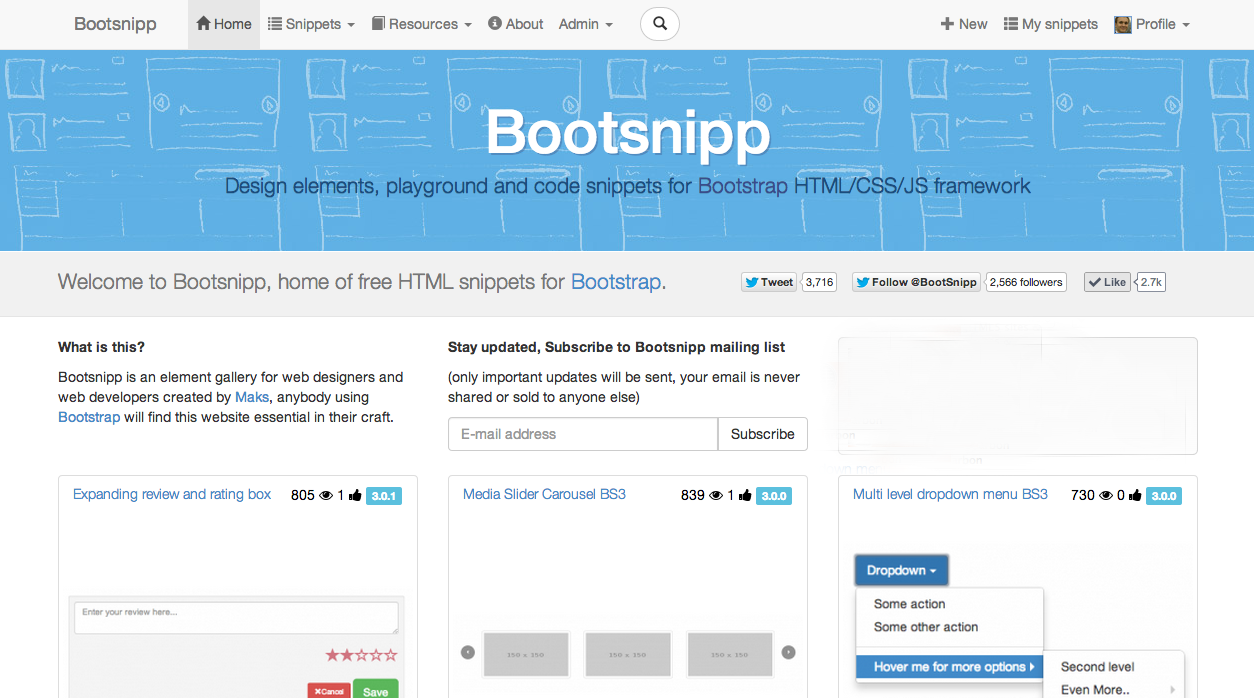Create a New snippet

click(964, 24)
